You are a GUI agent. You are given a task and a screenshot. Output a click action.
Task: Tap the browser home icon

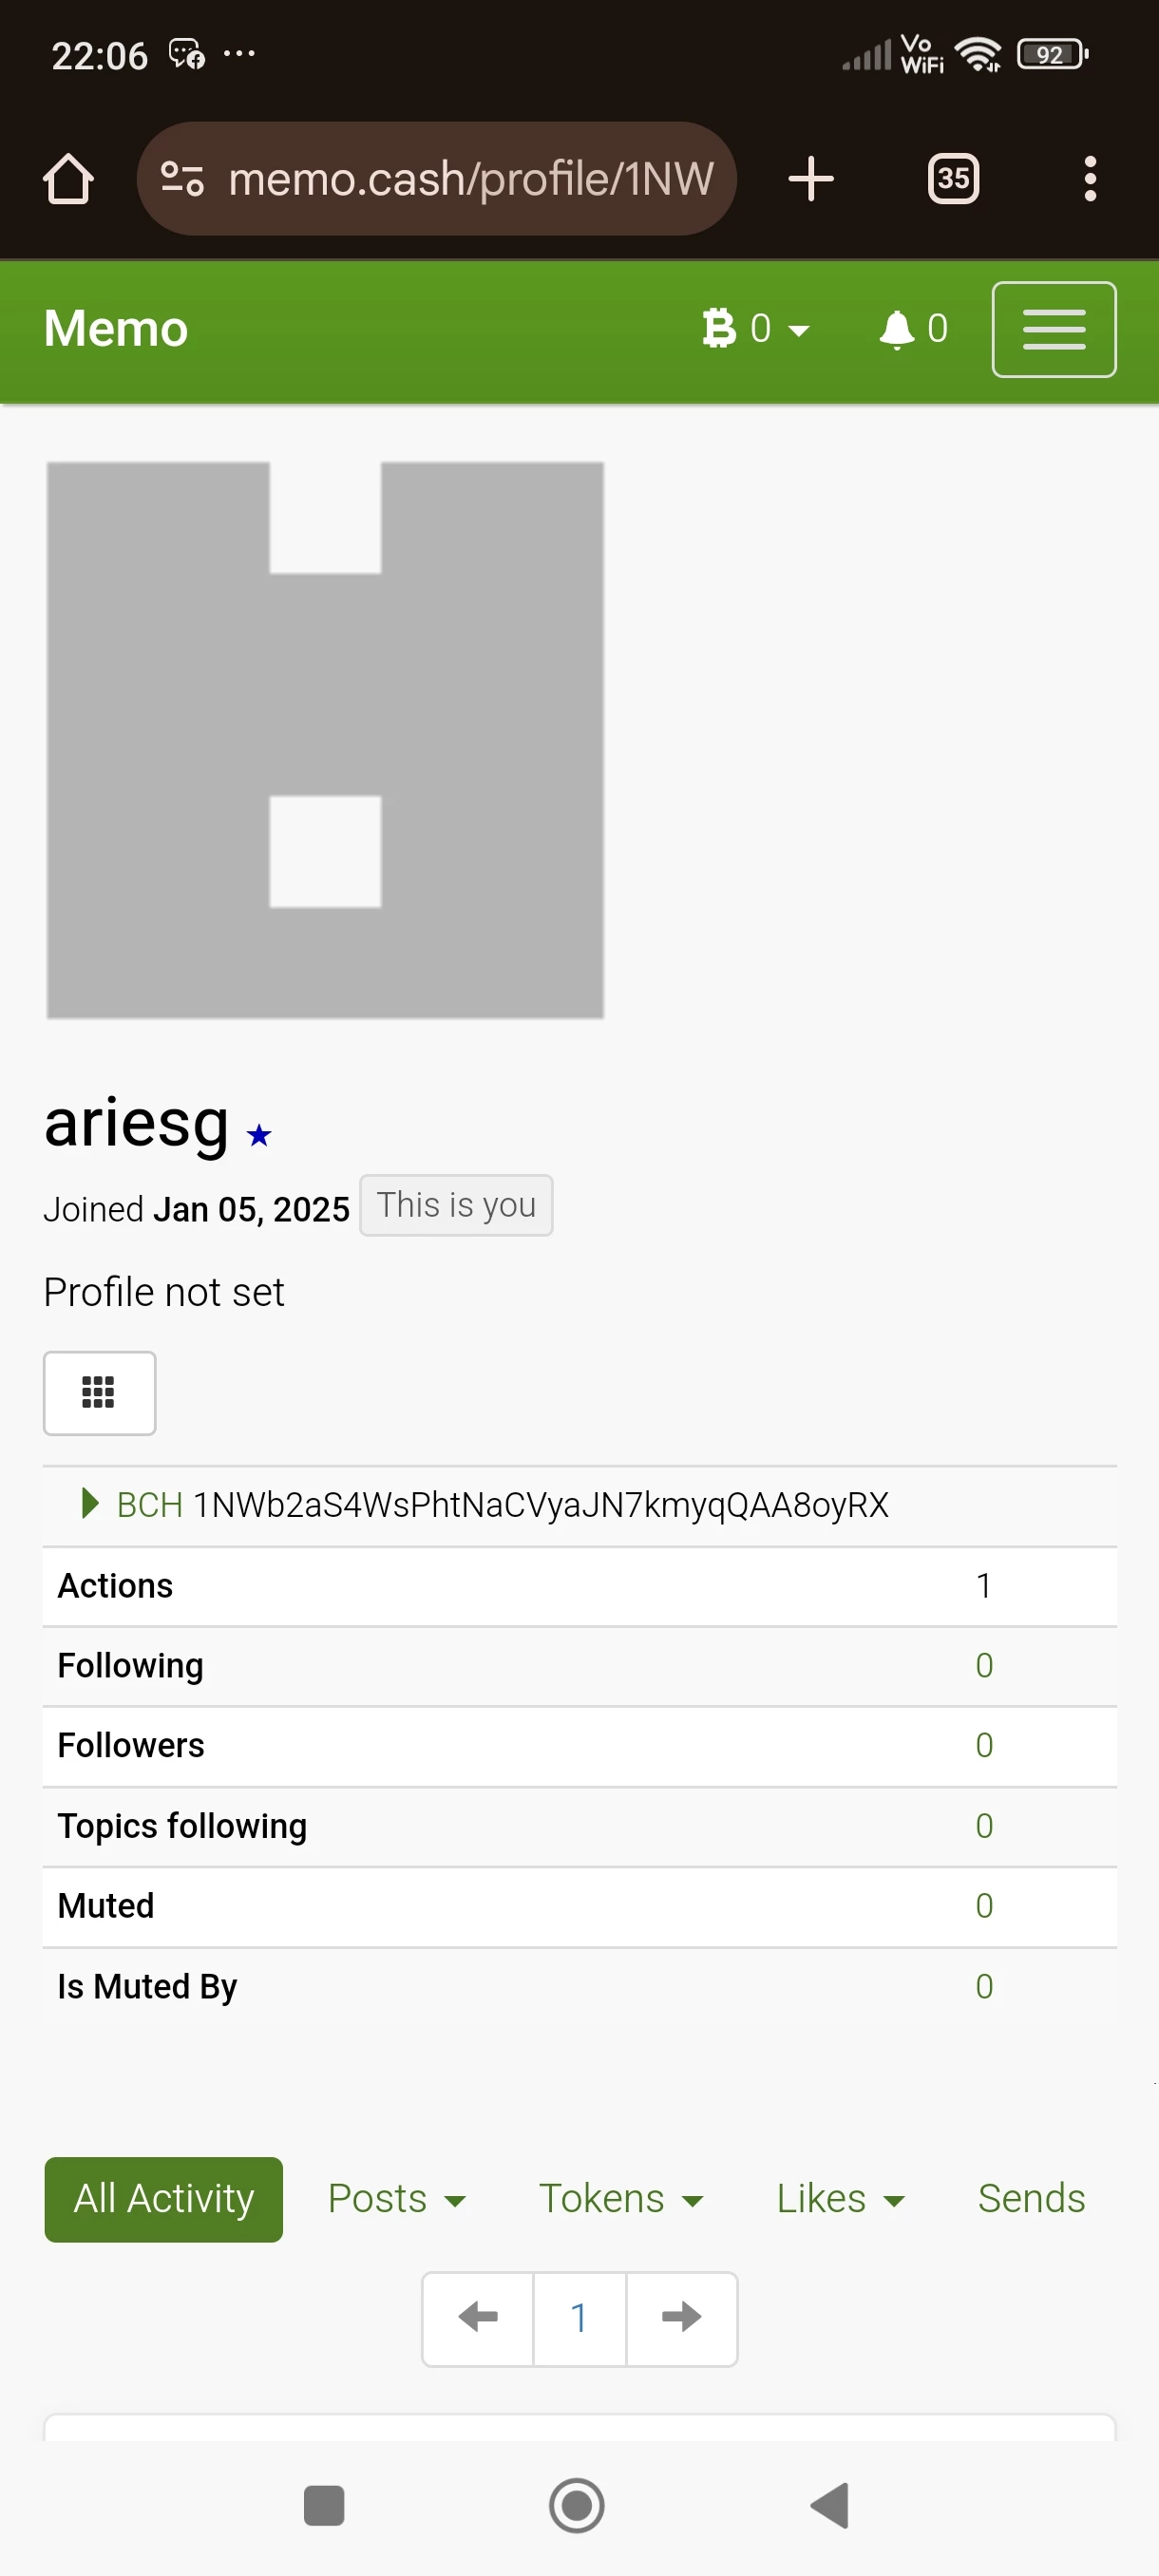pos(68,179)
